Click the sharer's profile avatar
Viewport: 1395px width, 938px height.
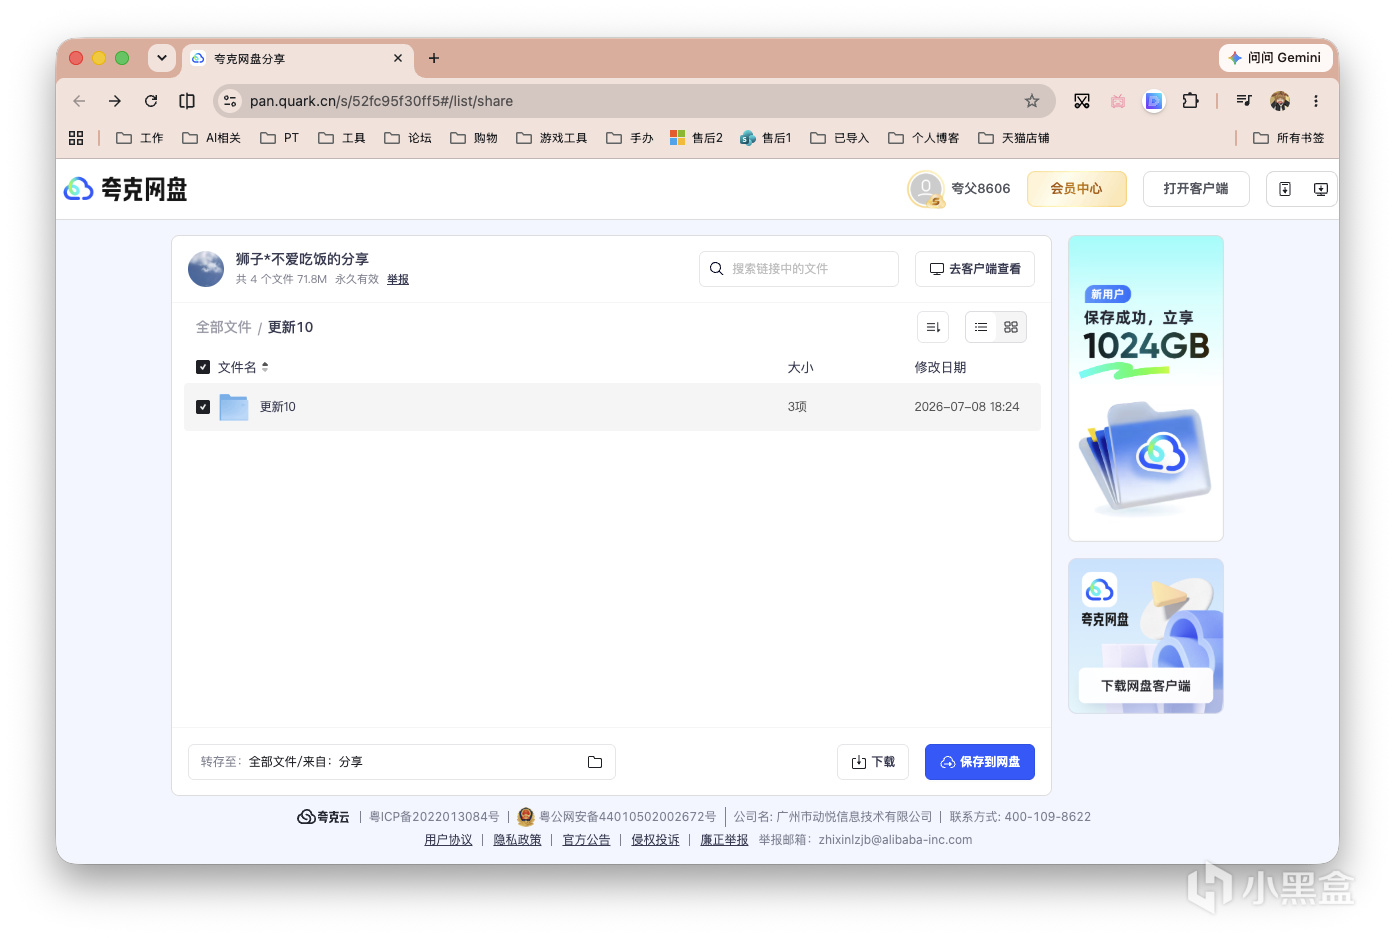point(206,269)
